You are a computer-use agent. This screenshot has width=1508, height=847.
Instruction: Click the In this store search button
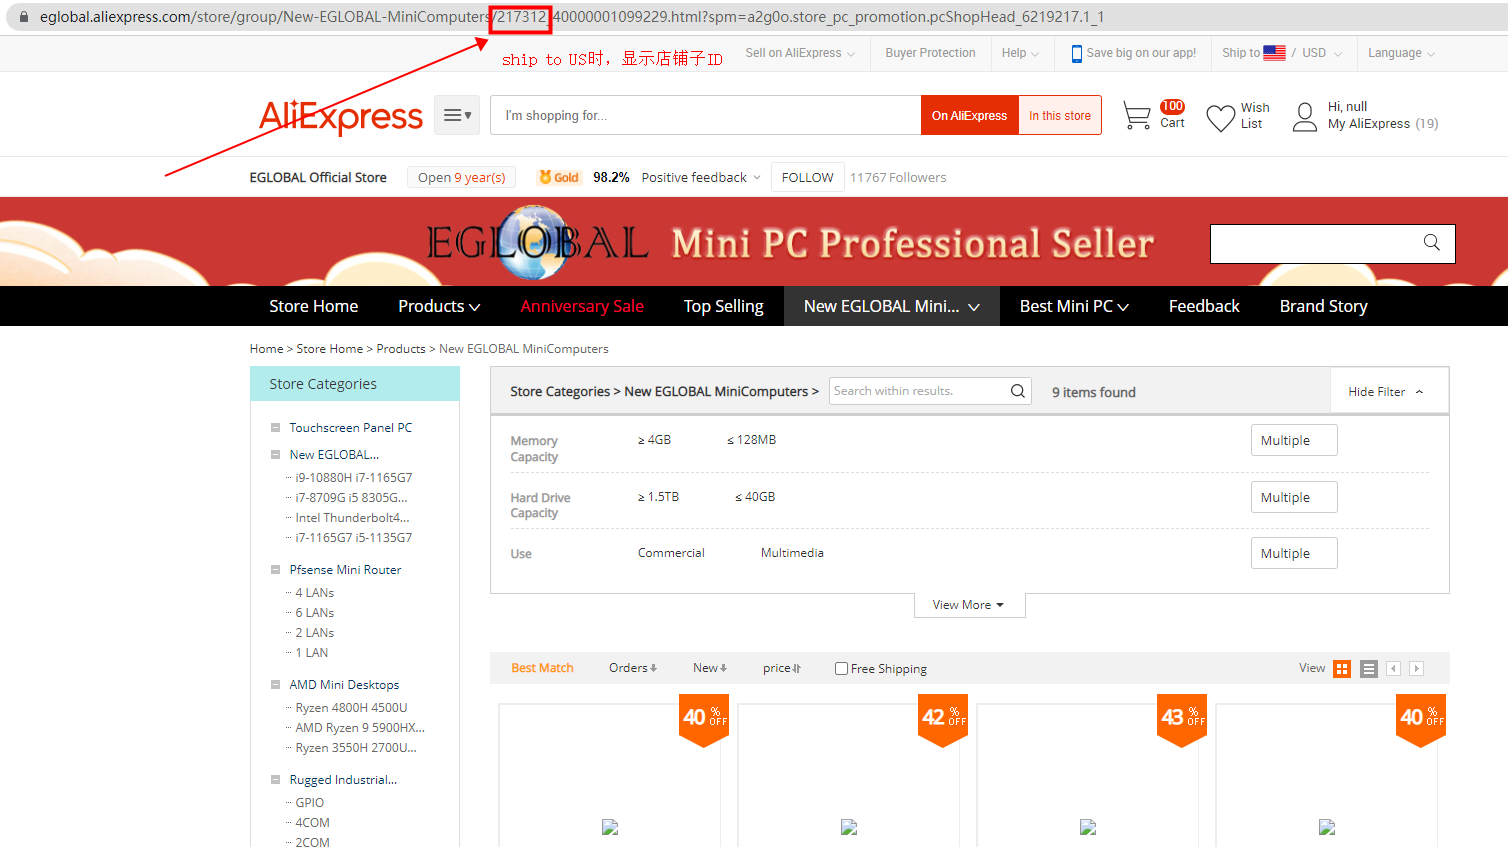coord(1060,115)
